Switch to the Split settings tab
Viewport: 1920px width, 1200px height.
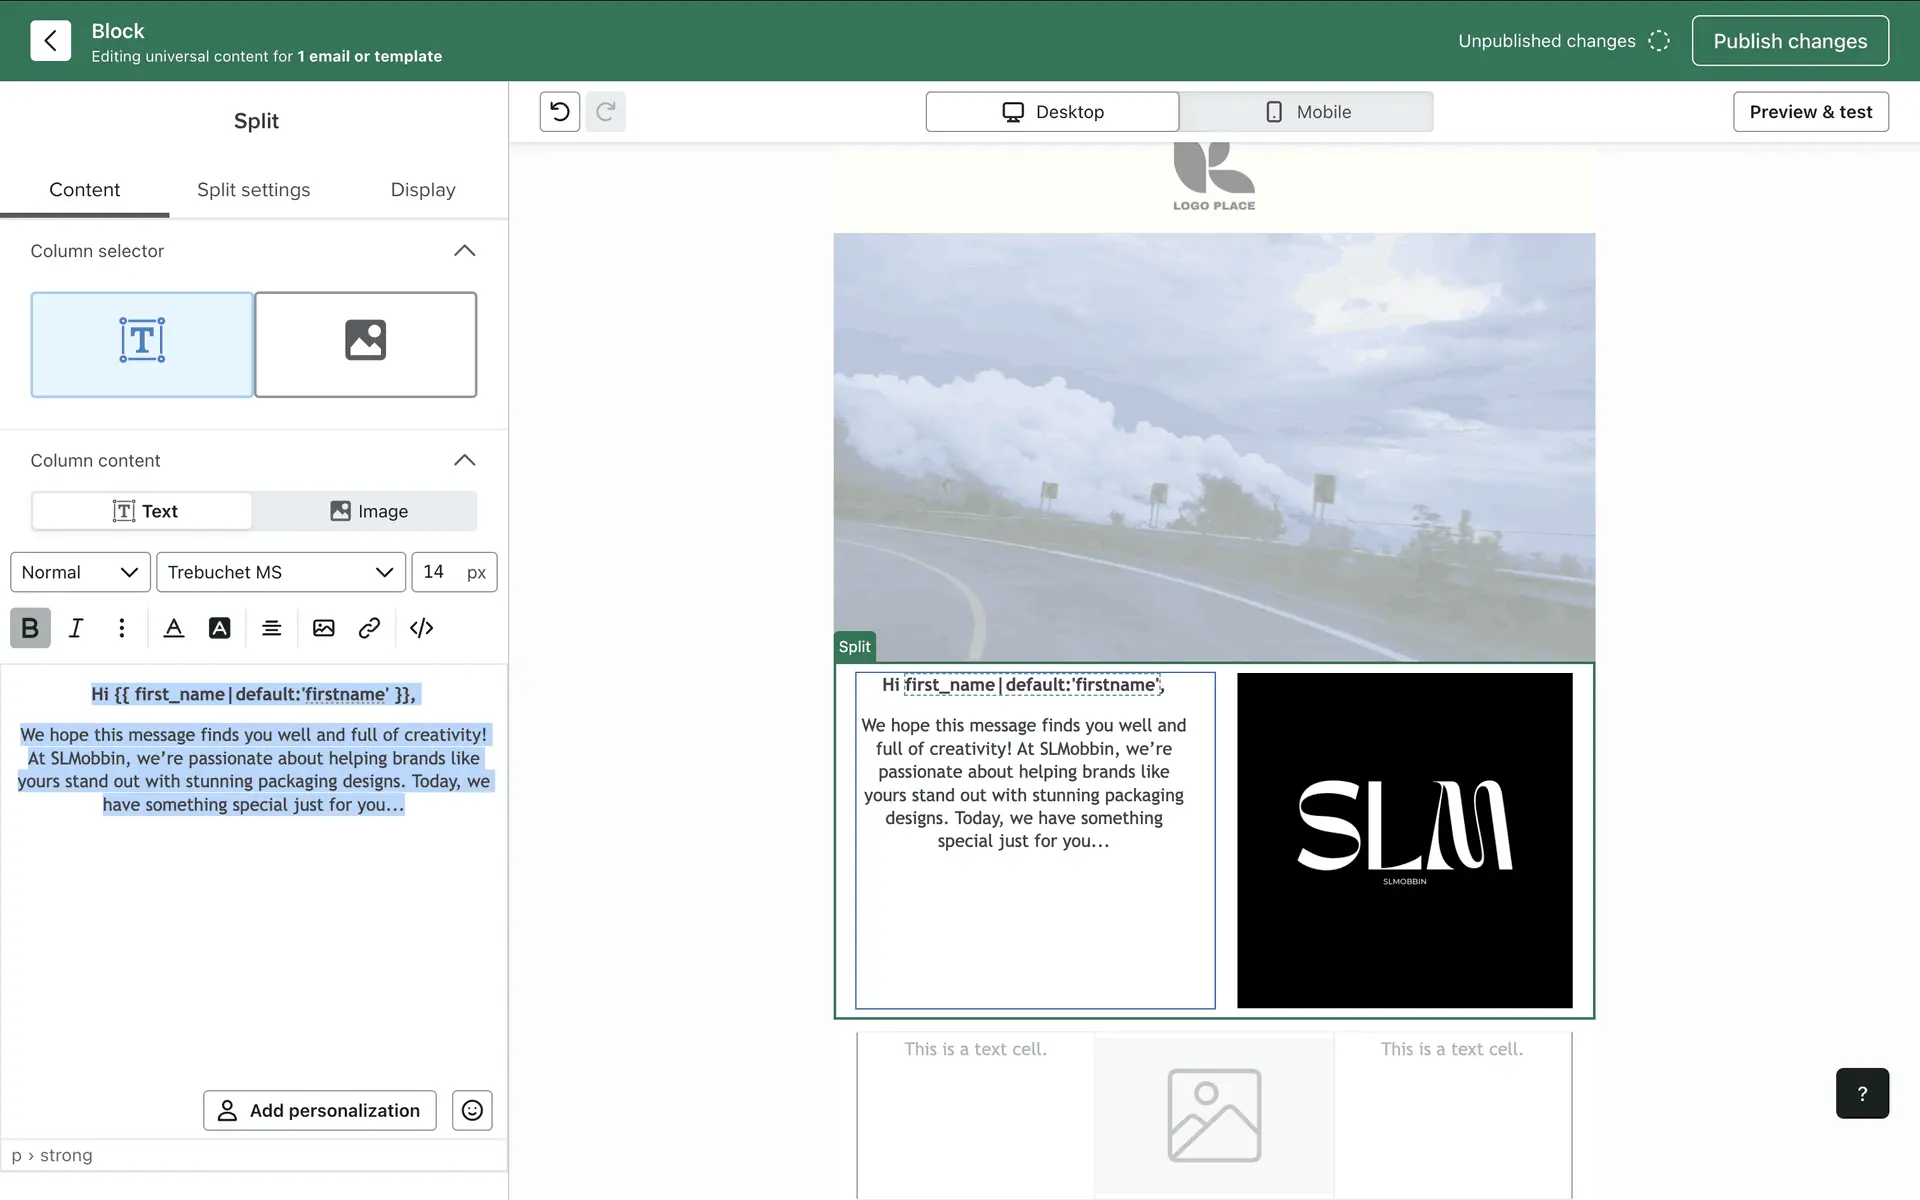[x=253, y=190]
